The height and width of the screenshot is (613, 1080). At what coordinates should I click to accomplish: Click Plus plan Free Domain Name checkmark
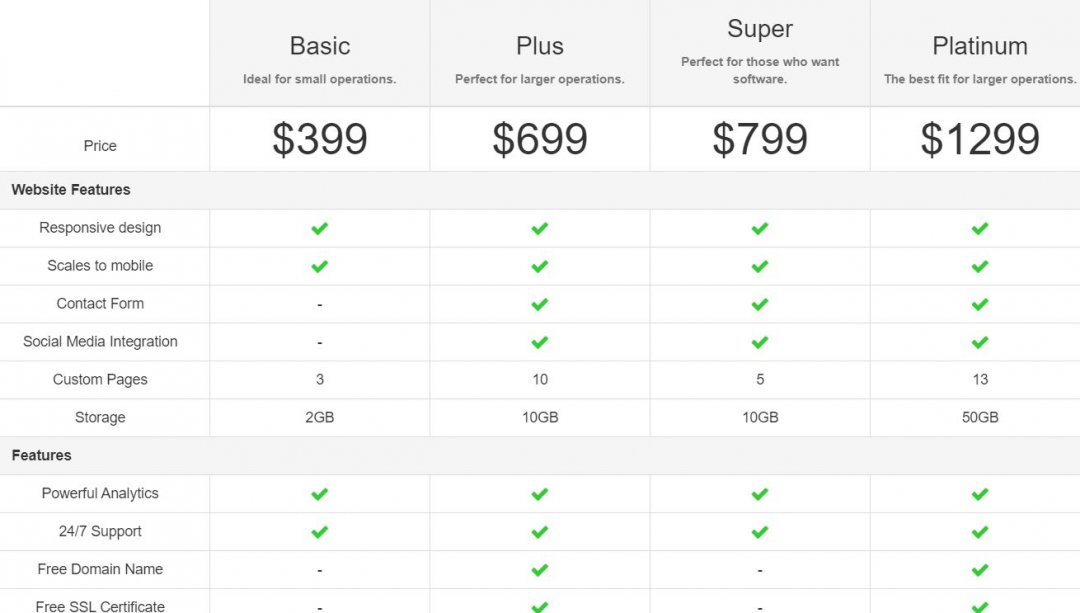pyautogui.click(x=540, y=570)
